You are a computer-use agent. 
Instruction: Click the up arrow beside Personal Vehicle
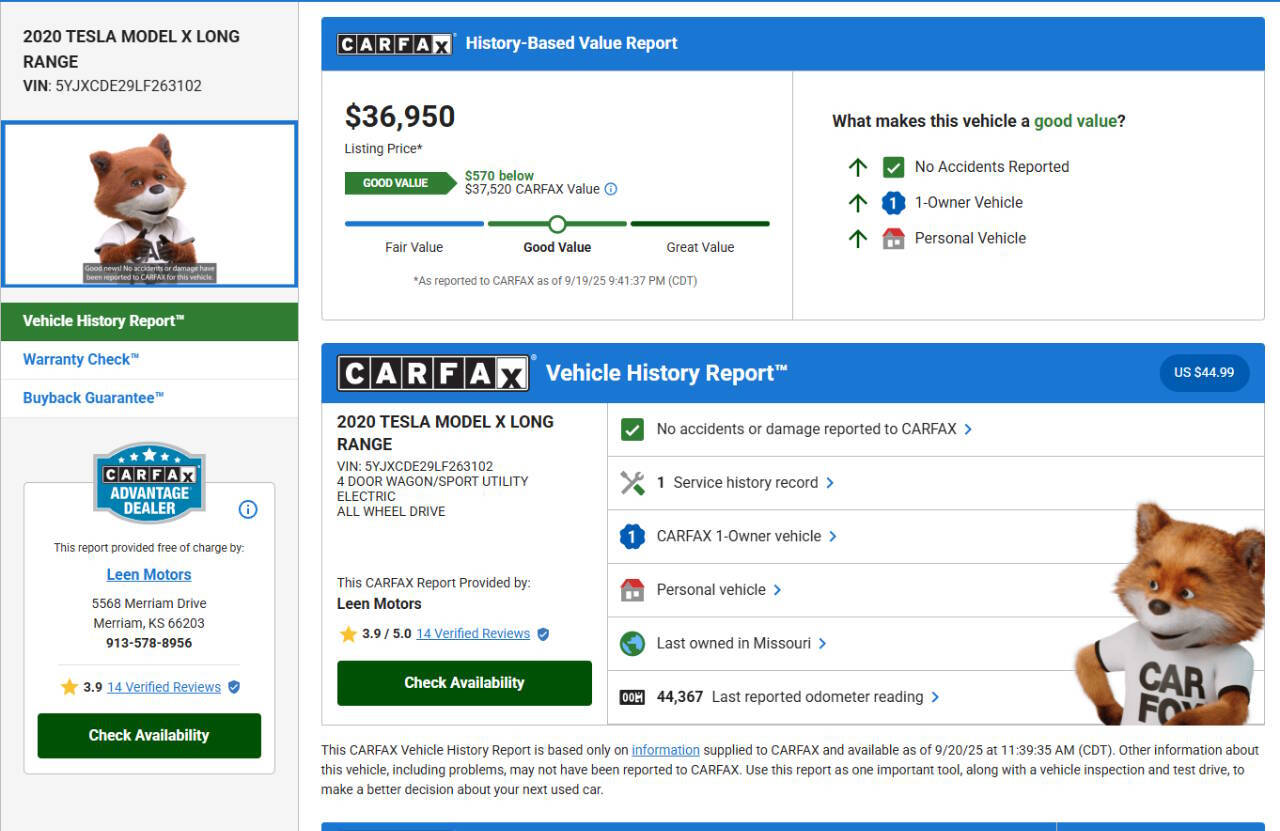click(x=857, y=238)
